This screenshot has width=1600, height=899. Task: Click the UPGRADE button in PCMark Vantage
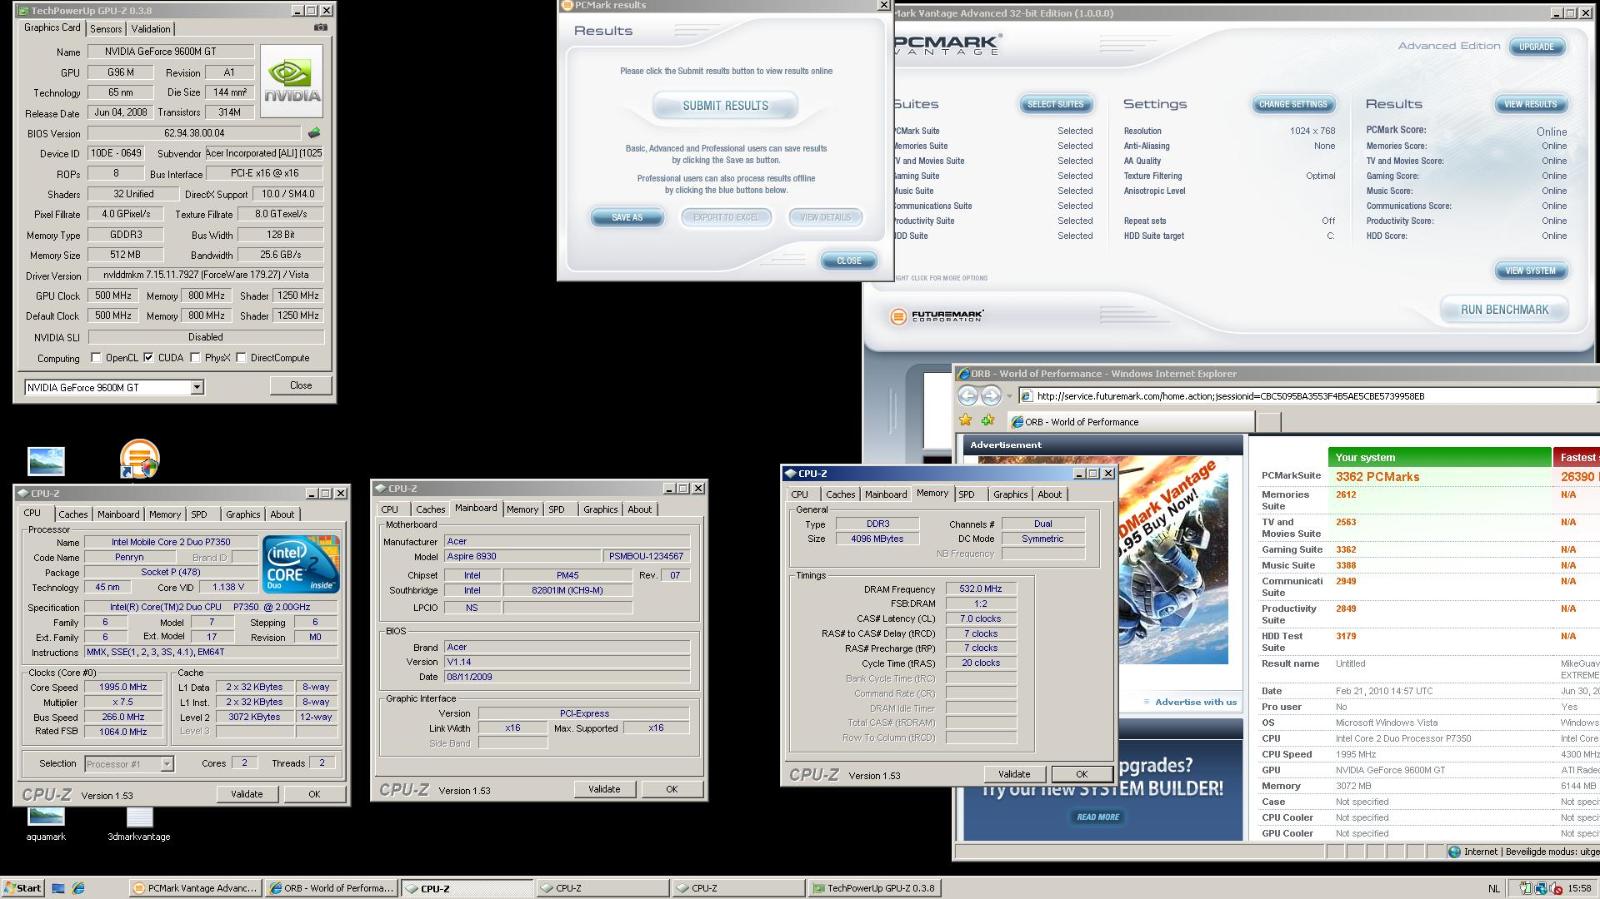click(x=1537, y=47)
